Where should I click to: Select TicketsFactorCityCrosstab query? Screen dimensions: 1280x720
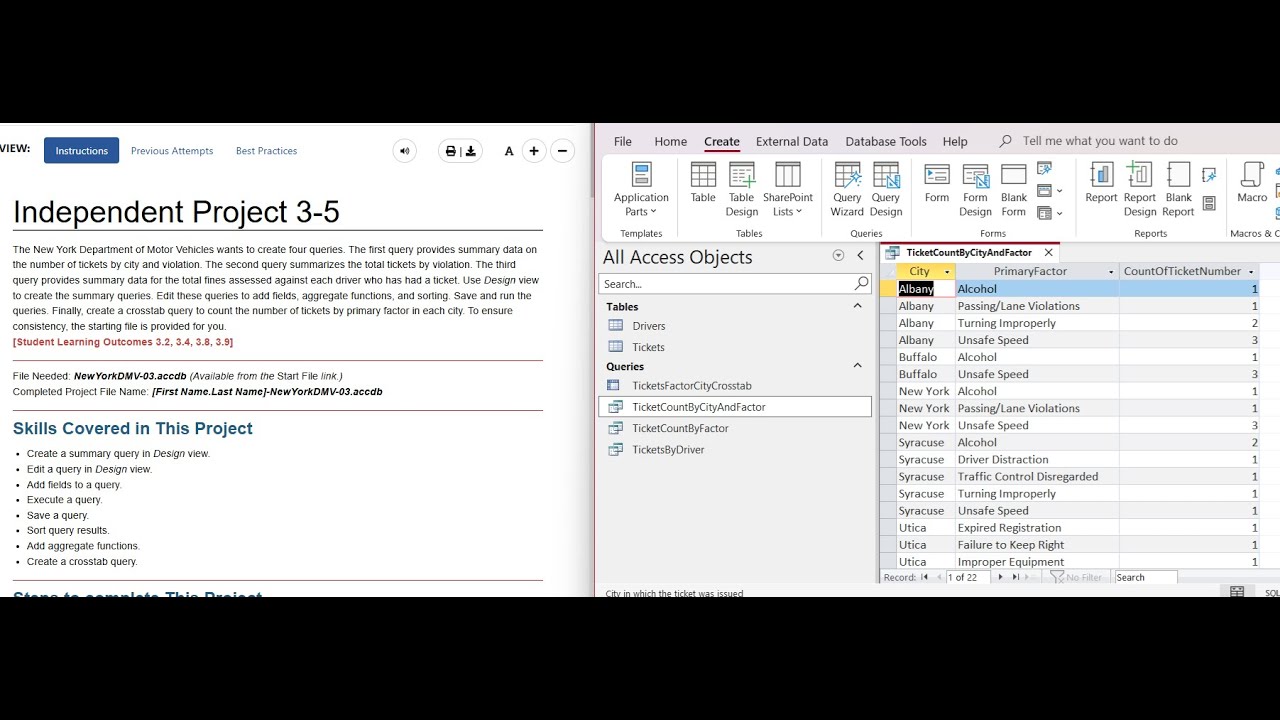[x=735, y=385]
